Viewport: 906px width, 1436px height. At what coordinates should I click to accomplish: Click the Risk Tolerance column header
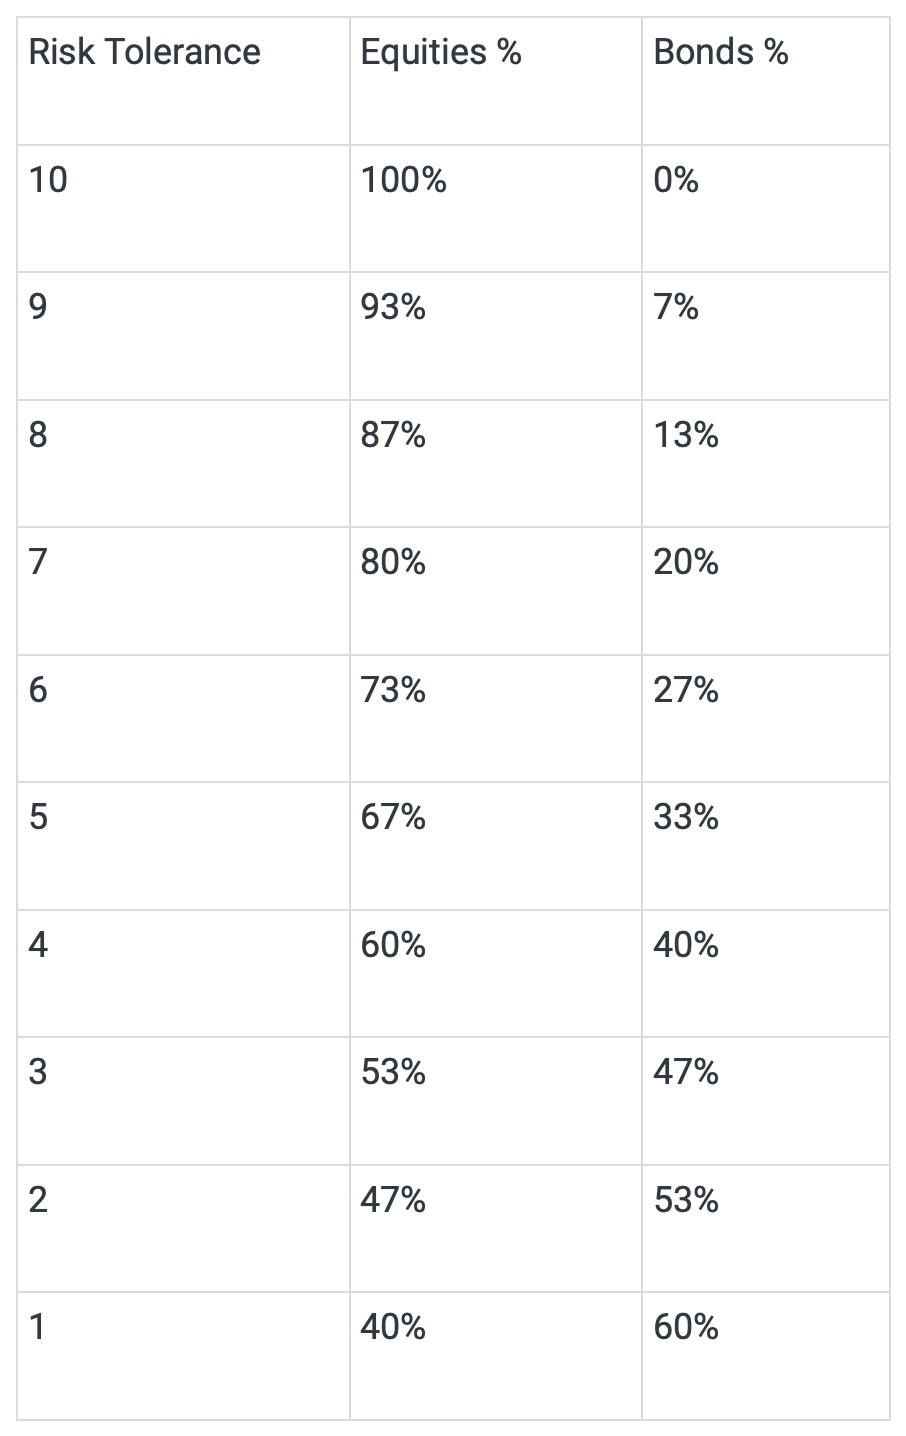(183, 81)
